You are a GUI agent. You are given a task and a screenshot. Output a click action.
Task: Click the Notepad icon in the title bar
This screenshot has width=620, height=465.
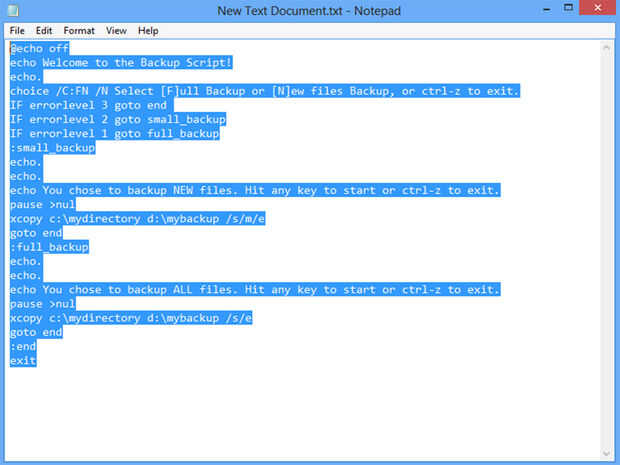[13, 11]
